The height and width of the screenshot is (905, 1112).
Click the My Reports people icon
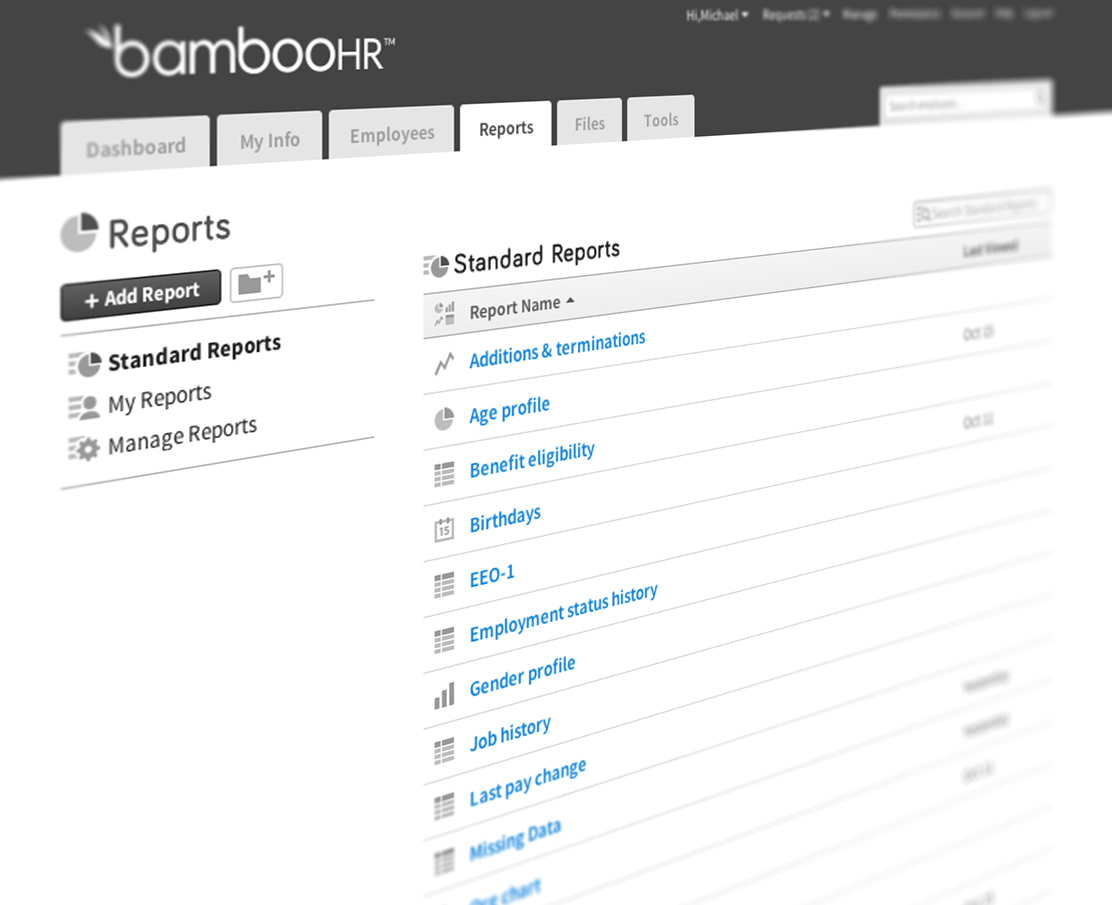tap(84, 405)
